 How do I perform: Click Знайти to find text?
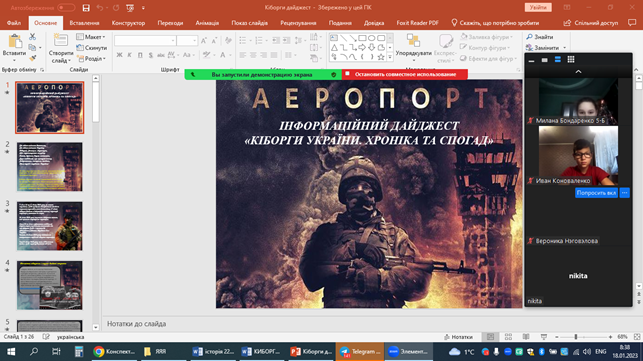tap(540, 37)
